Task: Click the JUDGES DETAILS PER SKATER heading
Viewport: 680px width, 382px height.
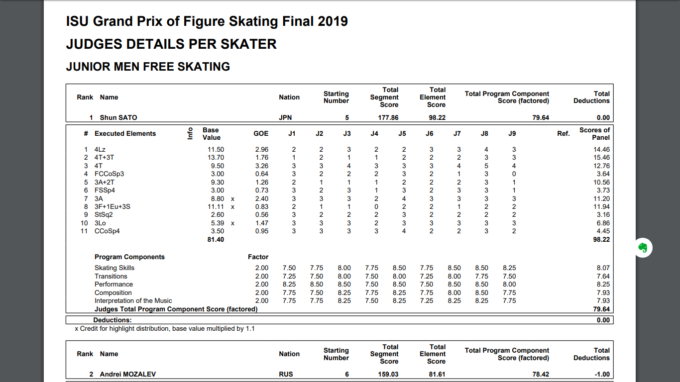Action: tap(171, 44)
